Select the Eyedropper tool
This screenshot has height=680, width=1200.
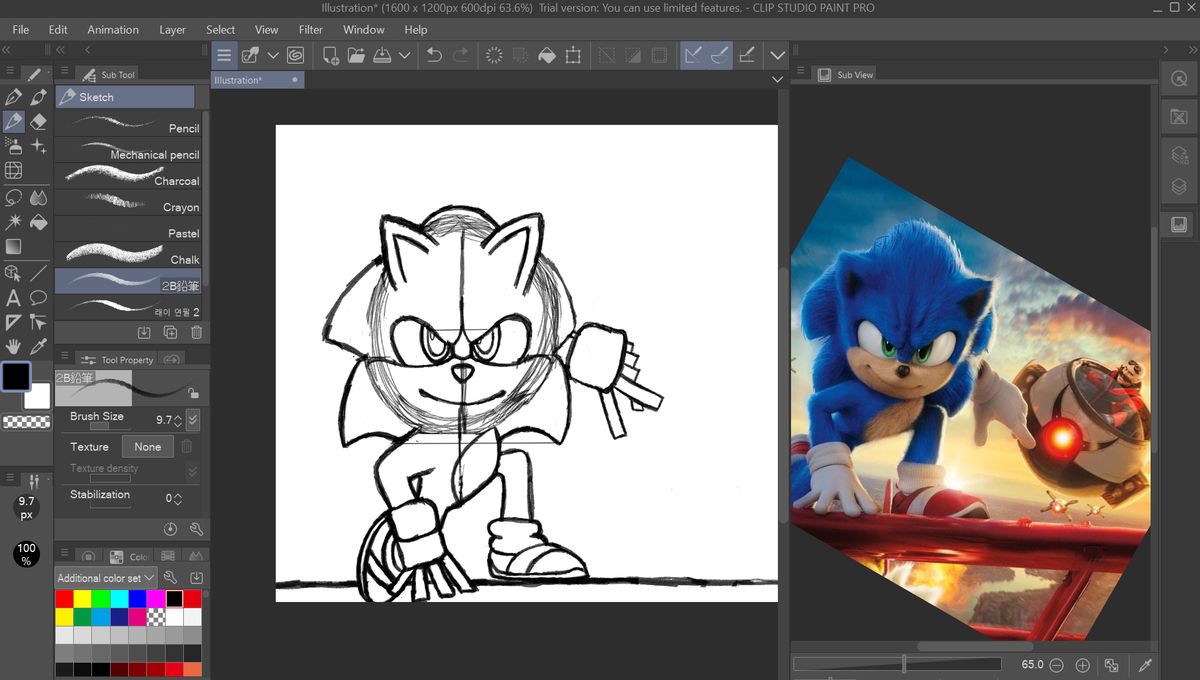coord(39,347)
